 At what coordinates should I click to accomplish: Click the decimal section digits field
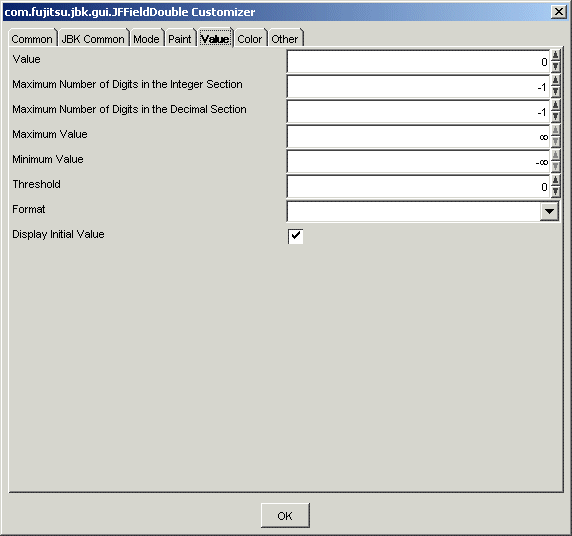418,112
